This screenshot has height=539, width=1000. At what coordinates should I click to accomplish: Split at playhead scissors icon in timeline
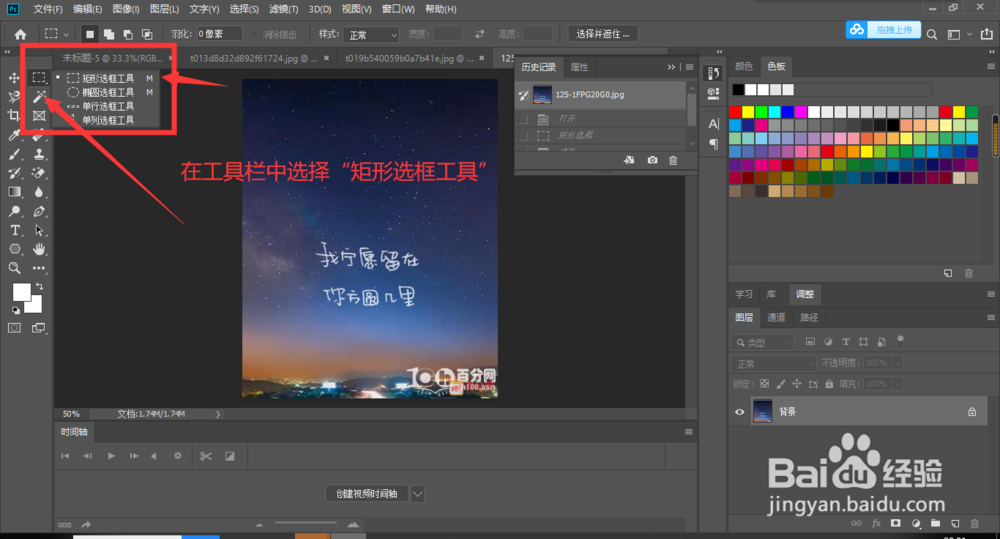(205, 456)
